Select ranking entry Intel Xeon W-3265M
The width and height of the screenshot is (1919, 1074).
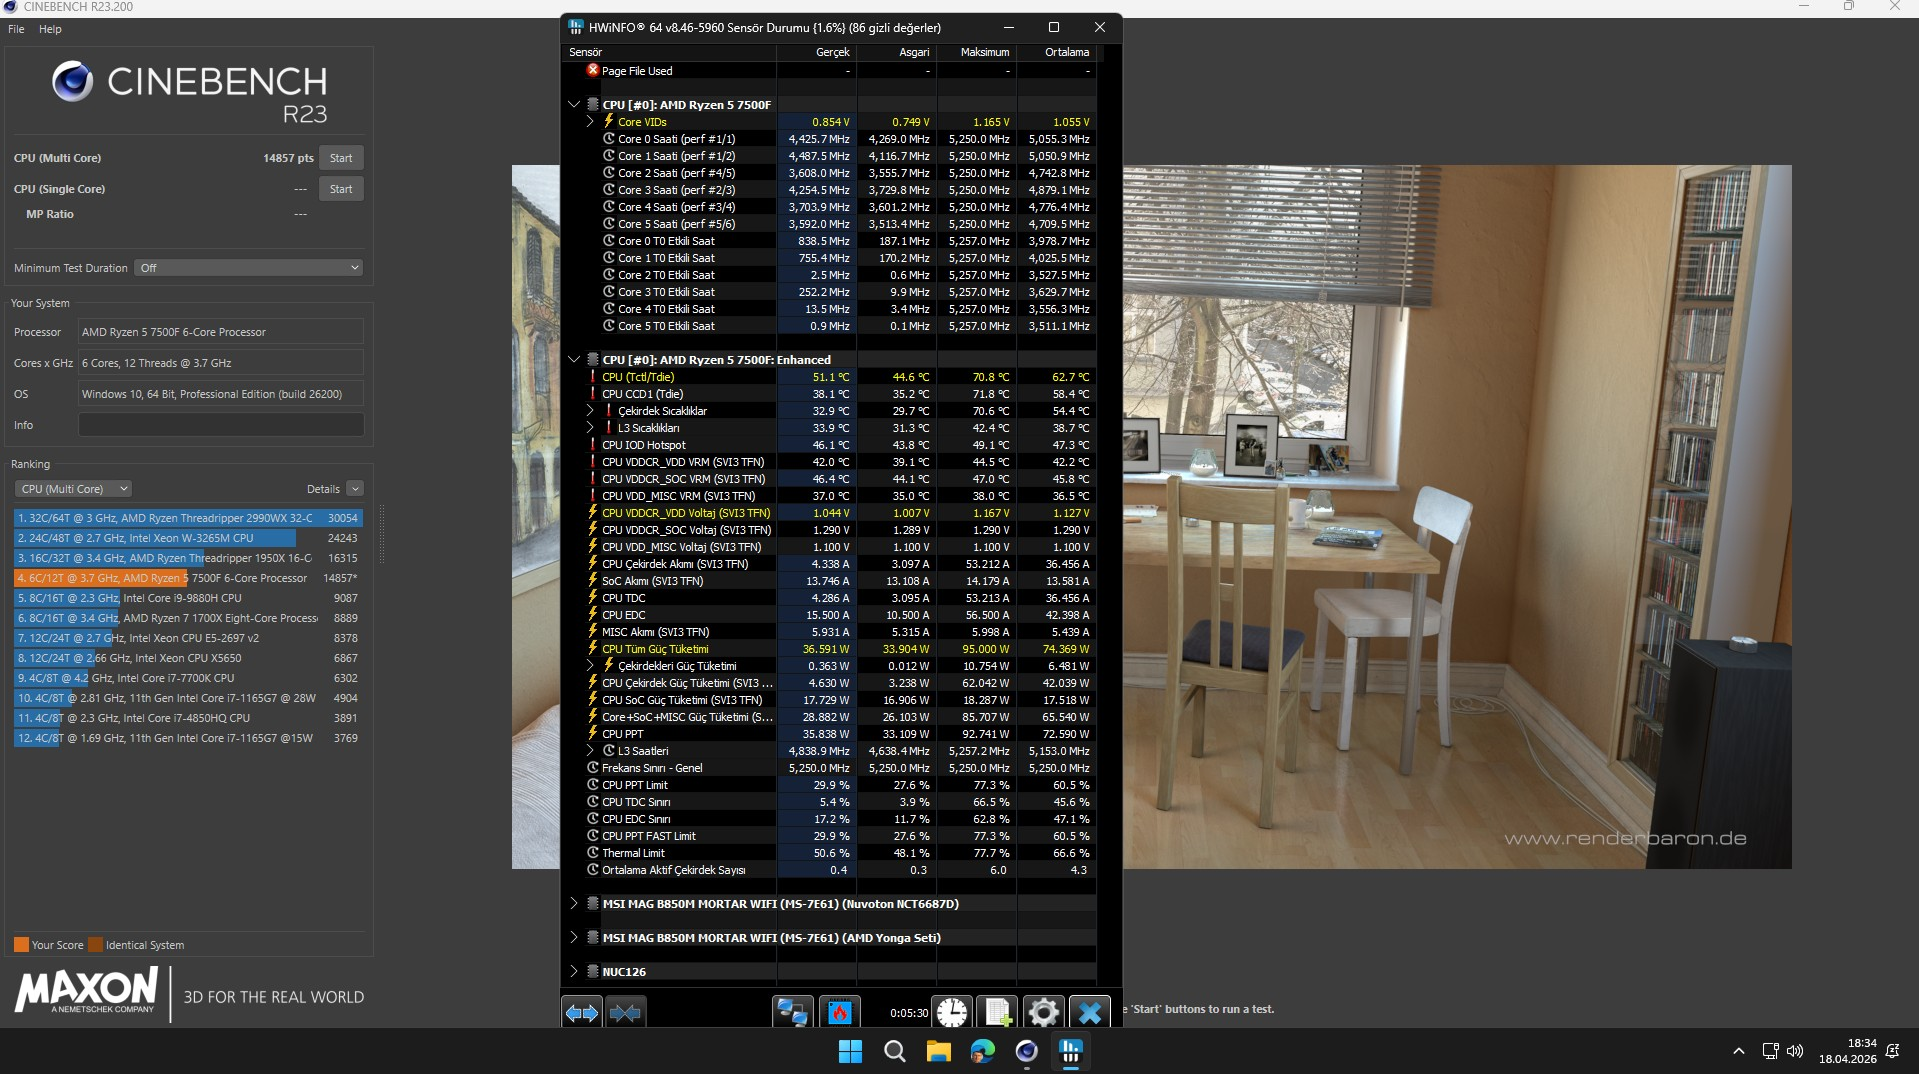pos(188,538)
